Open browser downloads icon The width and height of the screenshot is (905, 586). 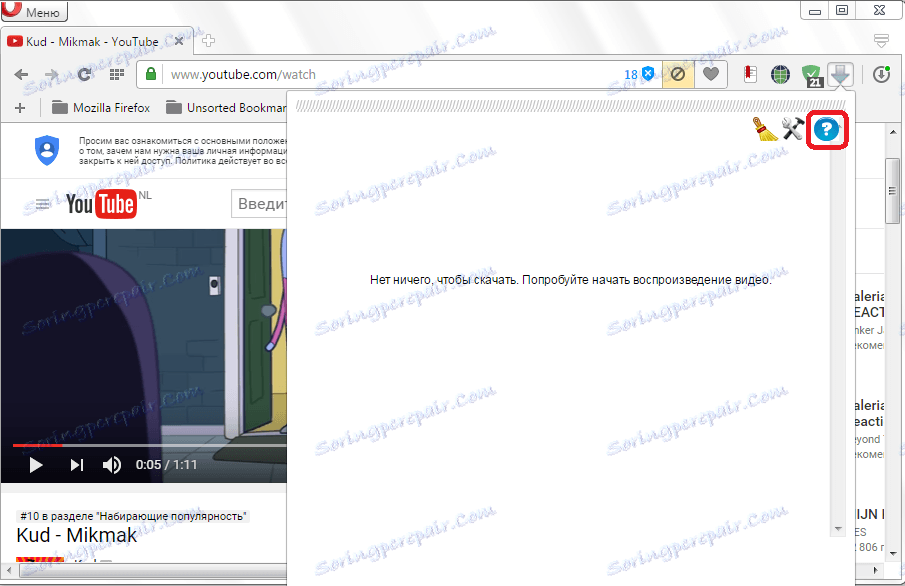point(881,74)
